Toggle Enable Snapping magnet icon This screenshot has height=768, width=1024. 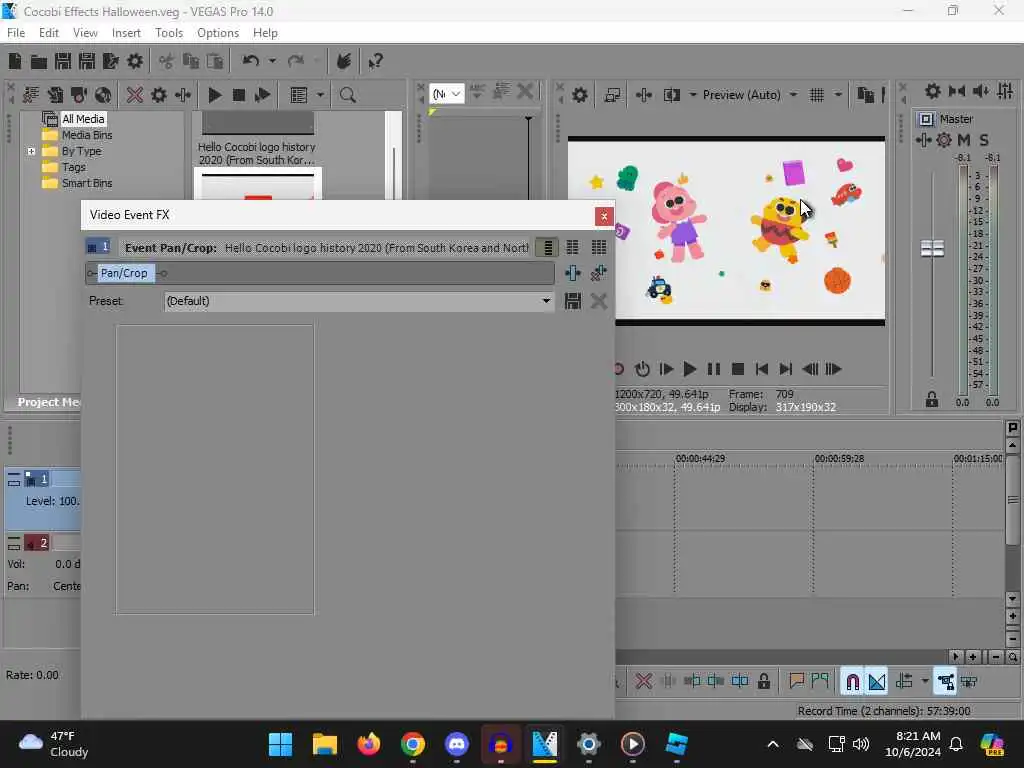(852, 682)
